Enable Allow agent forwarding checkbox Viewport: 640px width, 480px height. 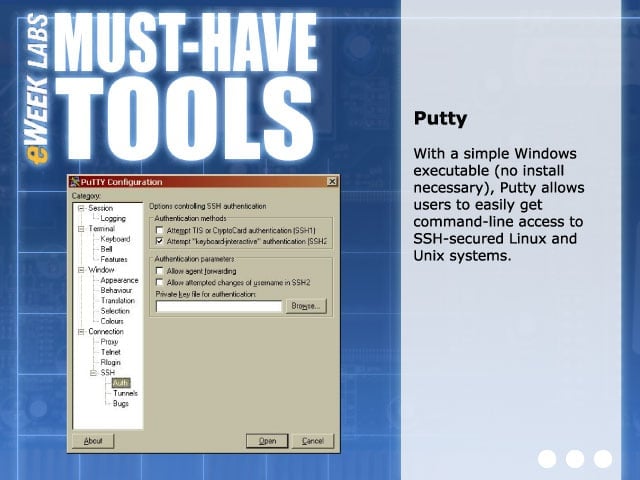160,271
